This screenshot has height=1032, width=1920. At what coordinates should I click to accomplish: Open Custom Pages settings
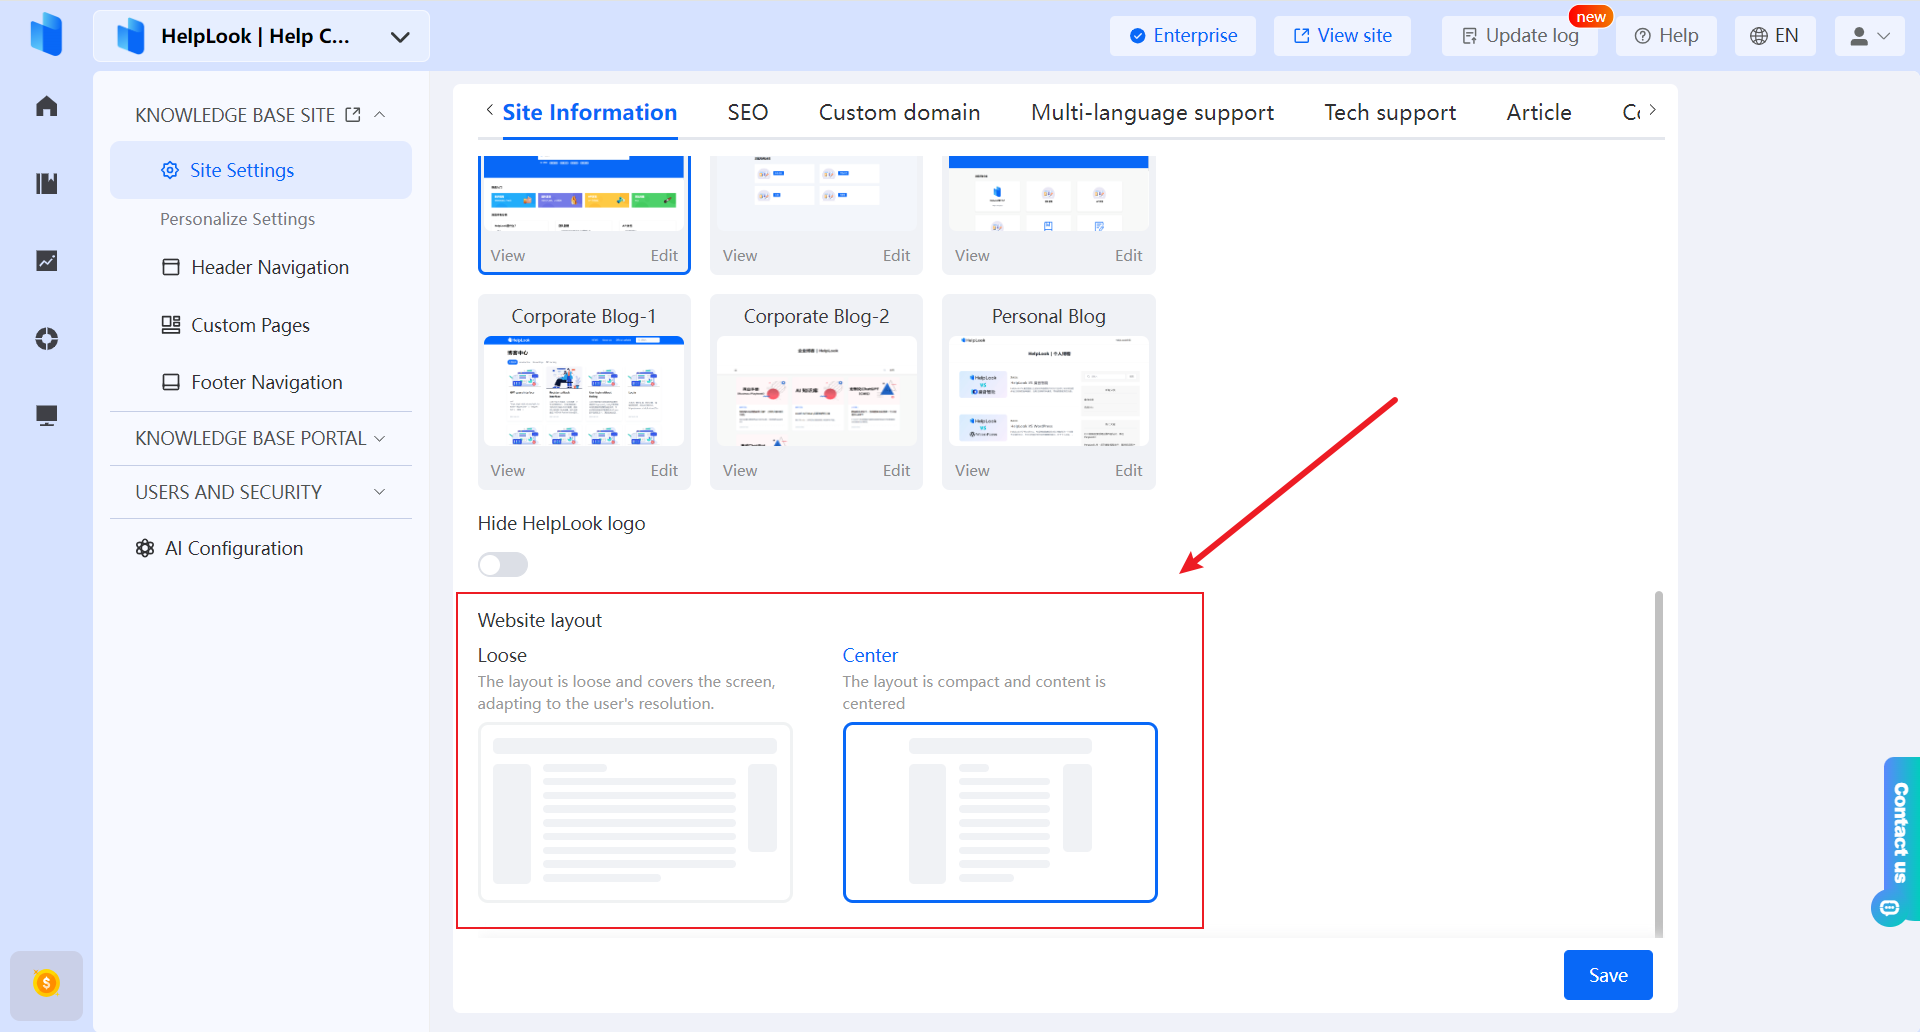[261, 325]
